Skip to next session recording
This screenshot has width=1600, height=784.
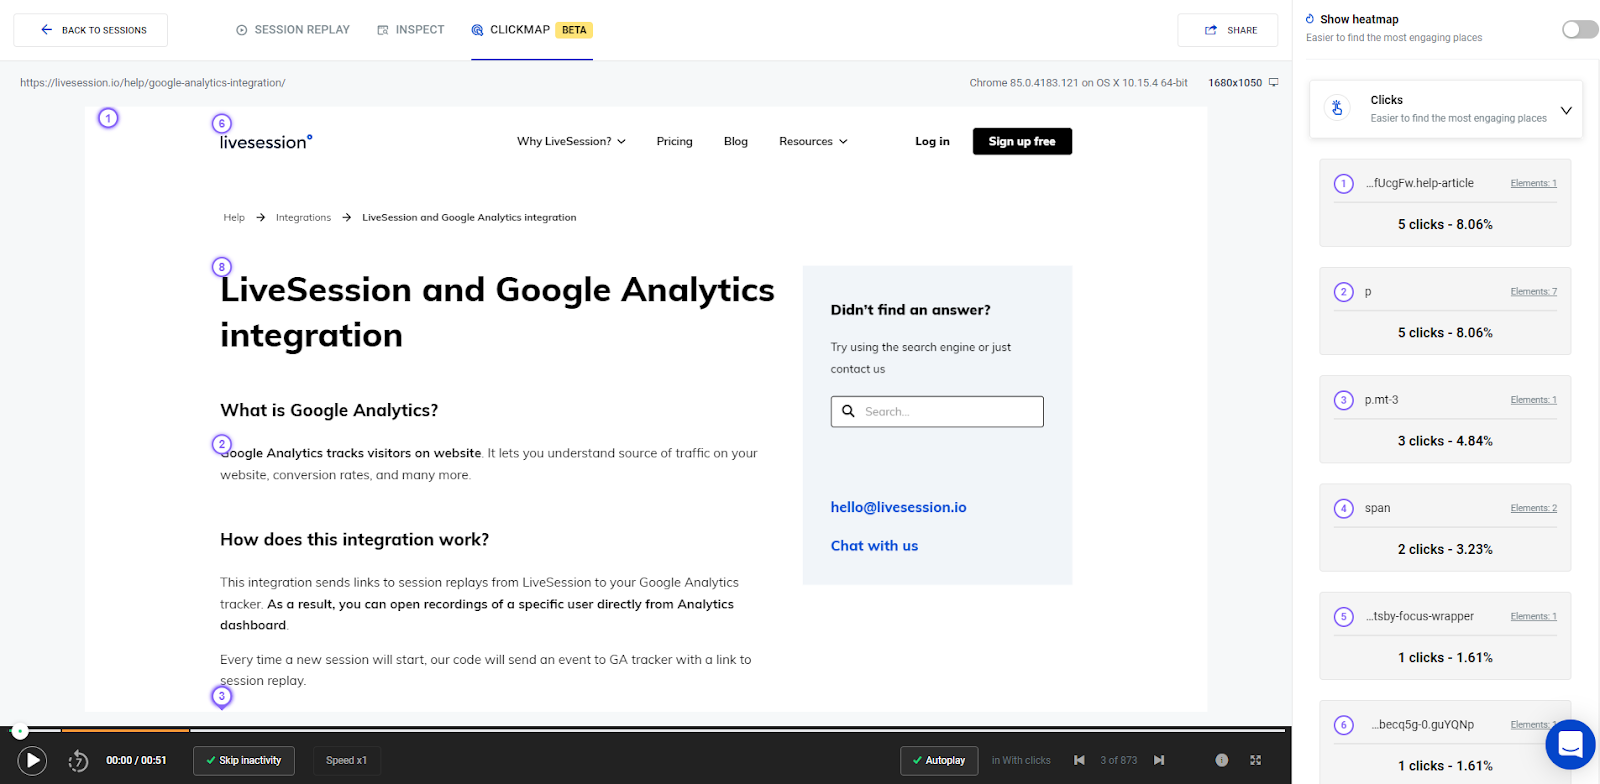click(x=1159, y=760)
